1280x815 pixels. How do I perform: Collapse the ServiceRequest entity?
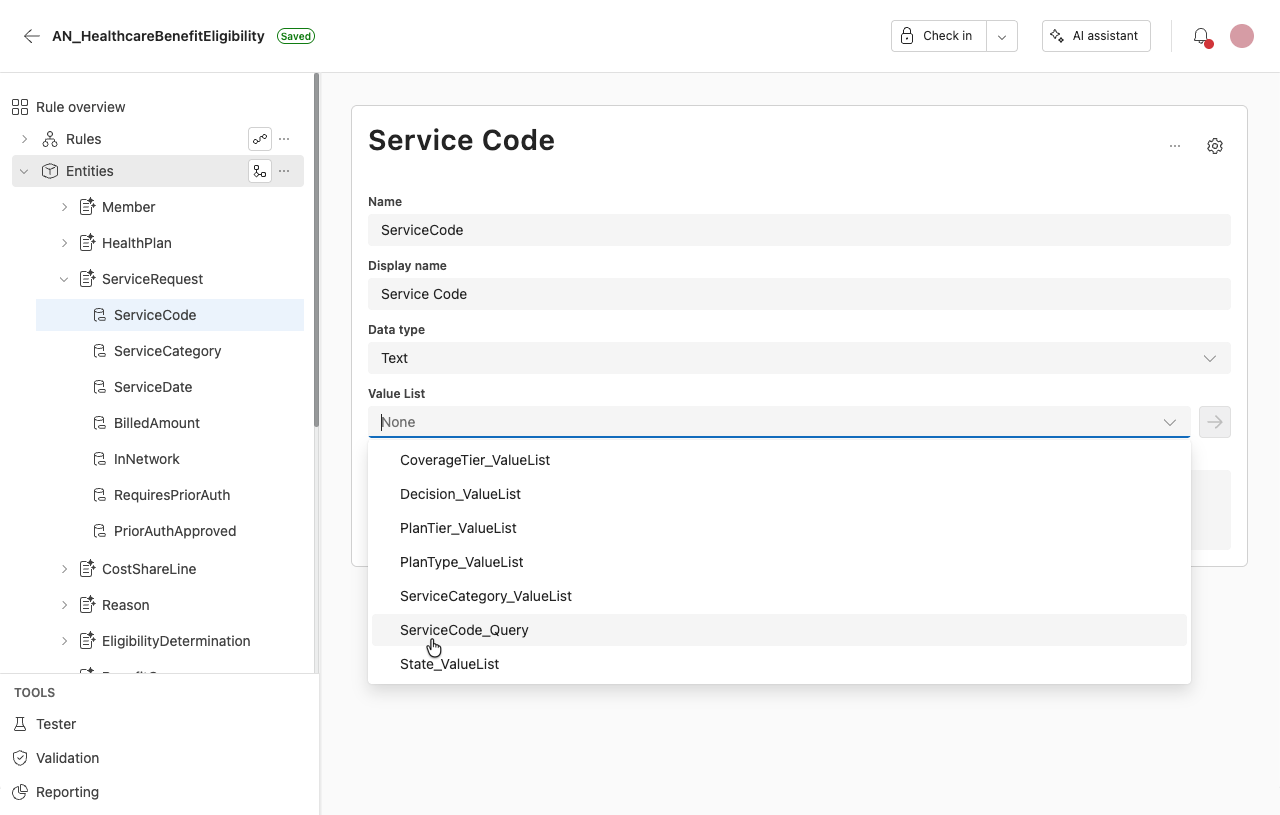point(65,279)
